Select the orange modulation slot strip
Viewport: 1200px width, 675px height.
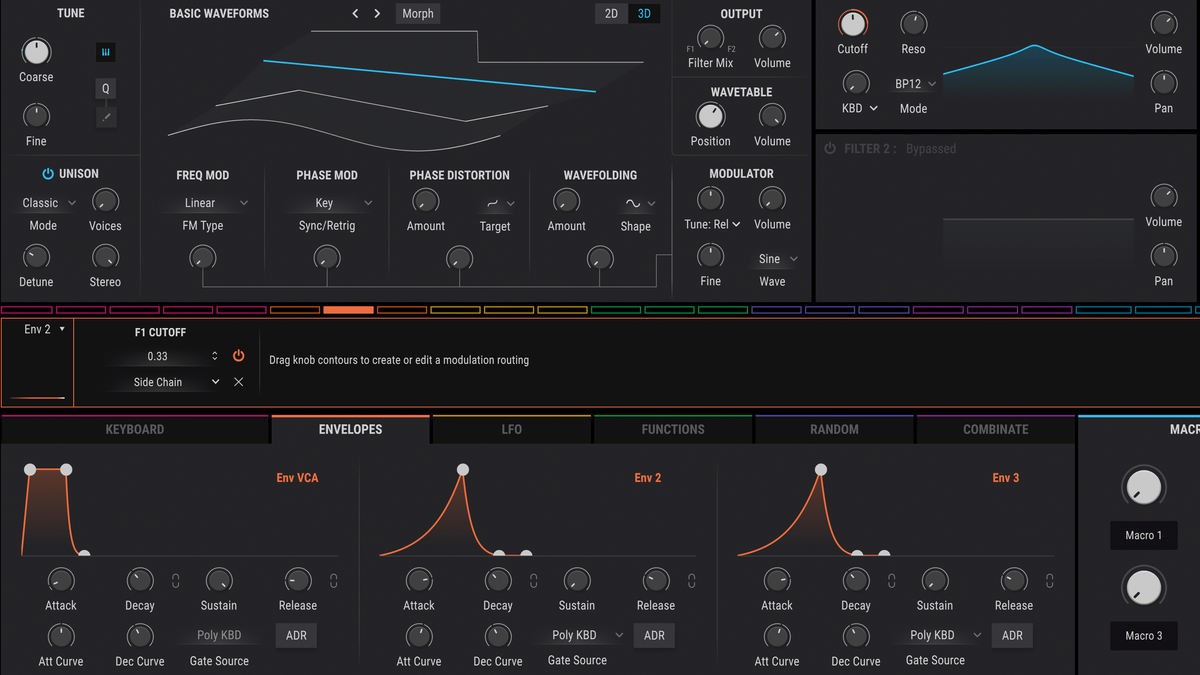[x=348, y=309]
